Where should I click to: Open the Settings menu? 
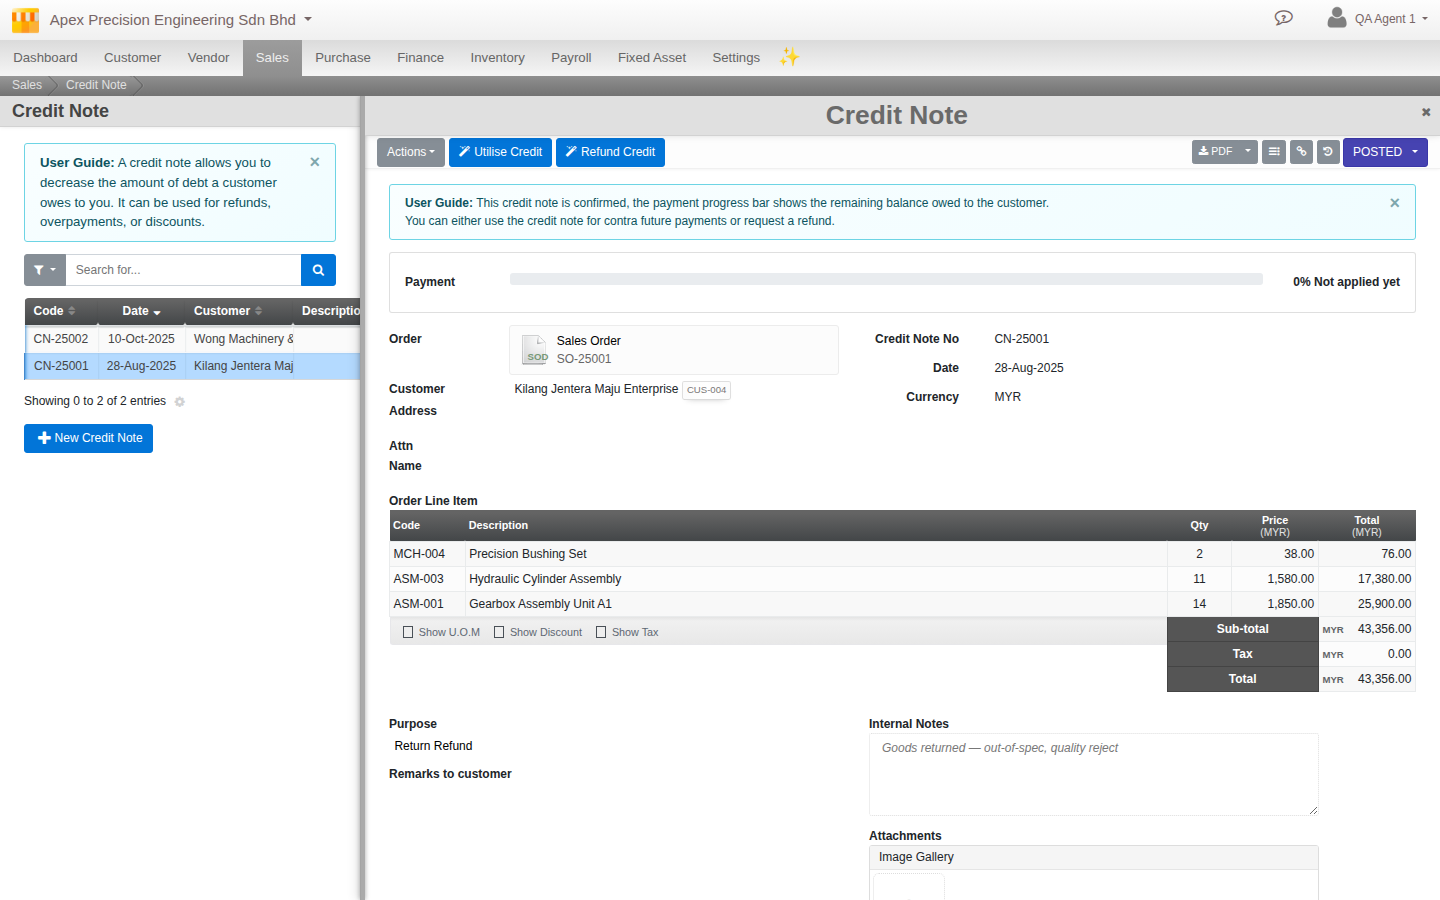pyautogui.click(x=736, y=58)
